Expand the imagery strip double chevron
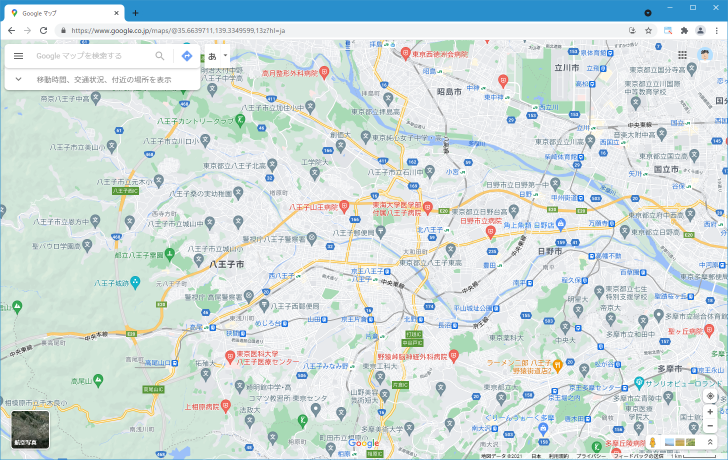728x460 pixels. [709, 442]
